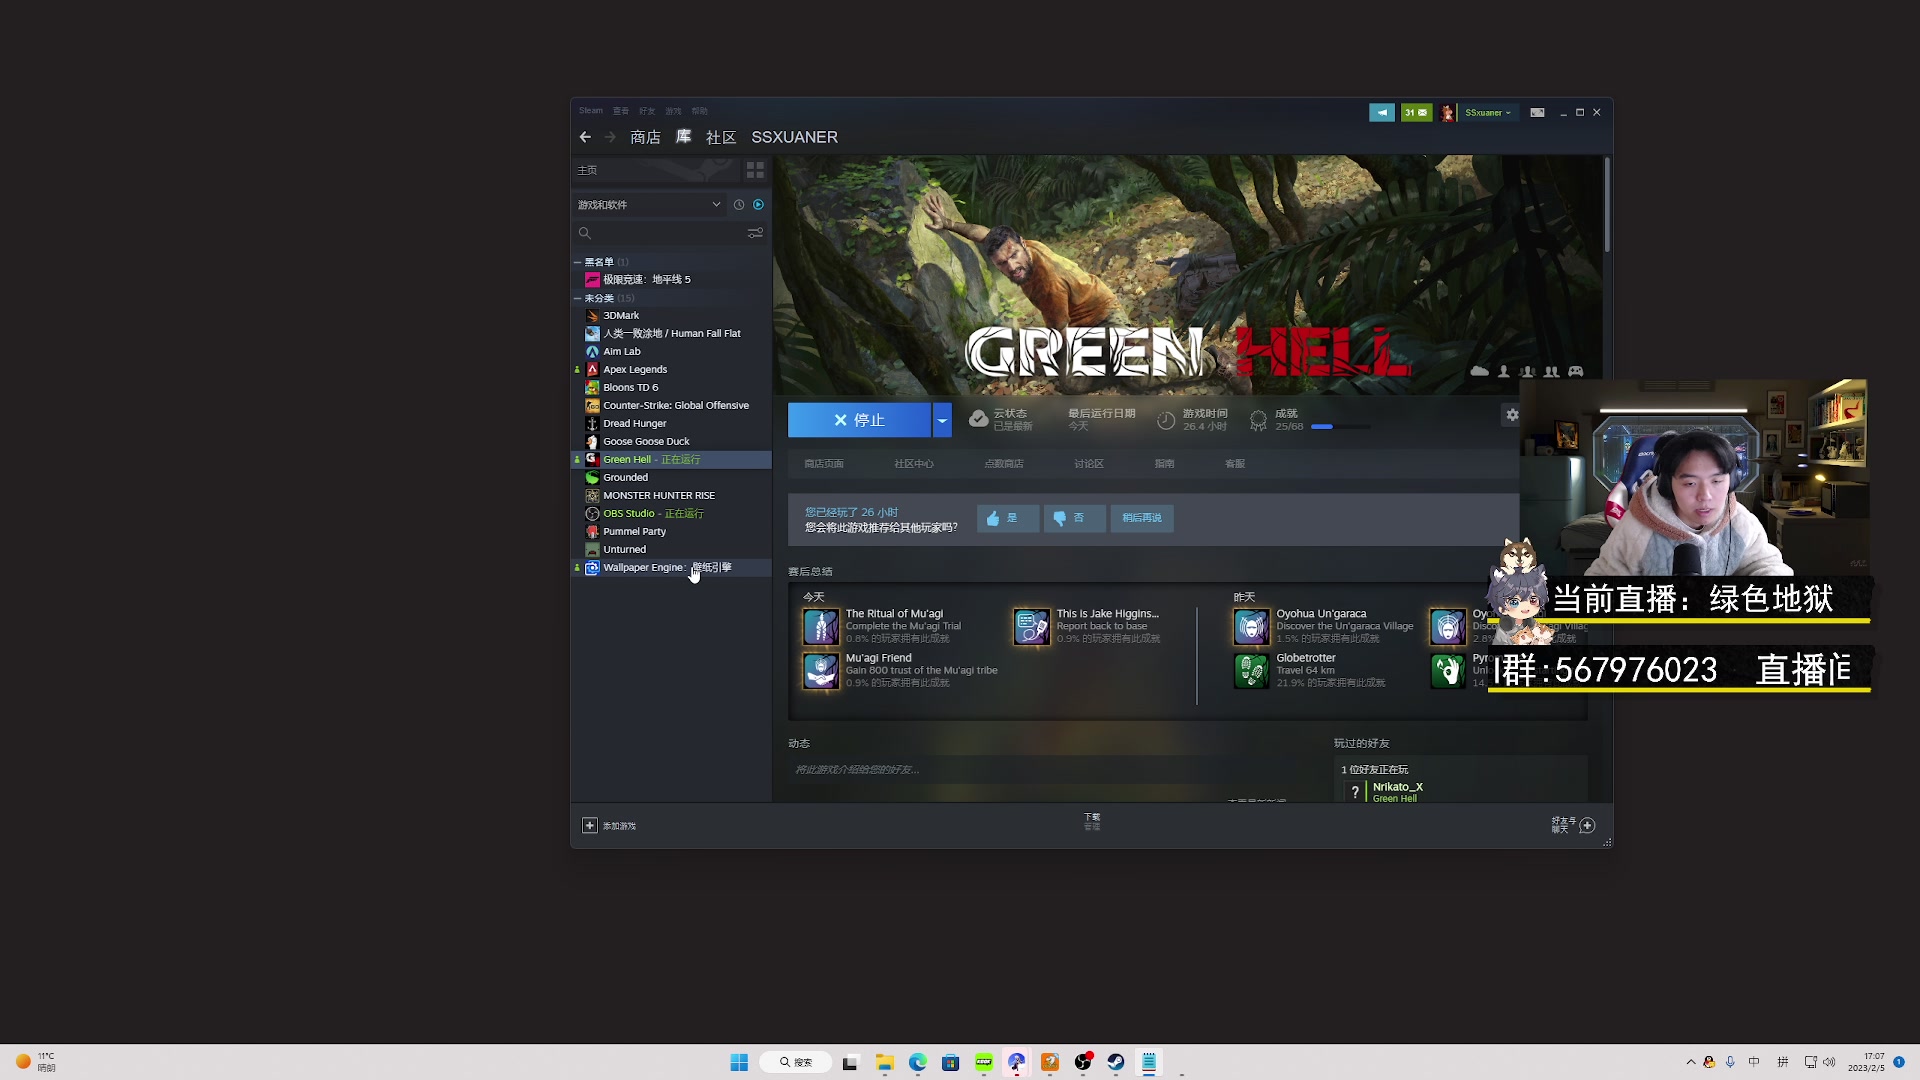Viewport: 1920px width, 1080px height.
Task: Collapse the 未分类 category
Action: point(577,298)
